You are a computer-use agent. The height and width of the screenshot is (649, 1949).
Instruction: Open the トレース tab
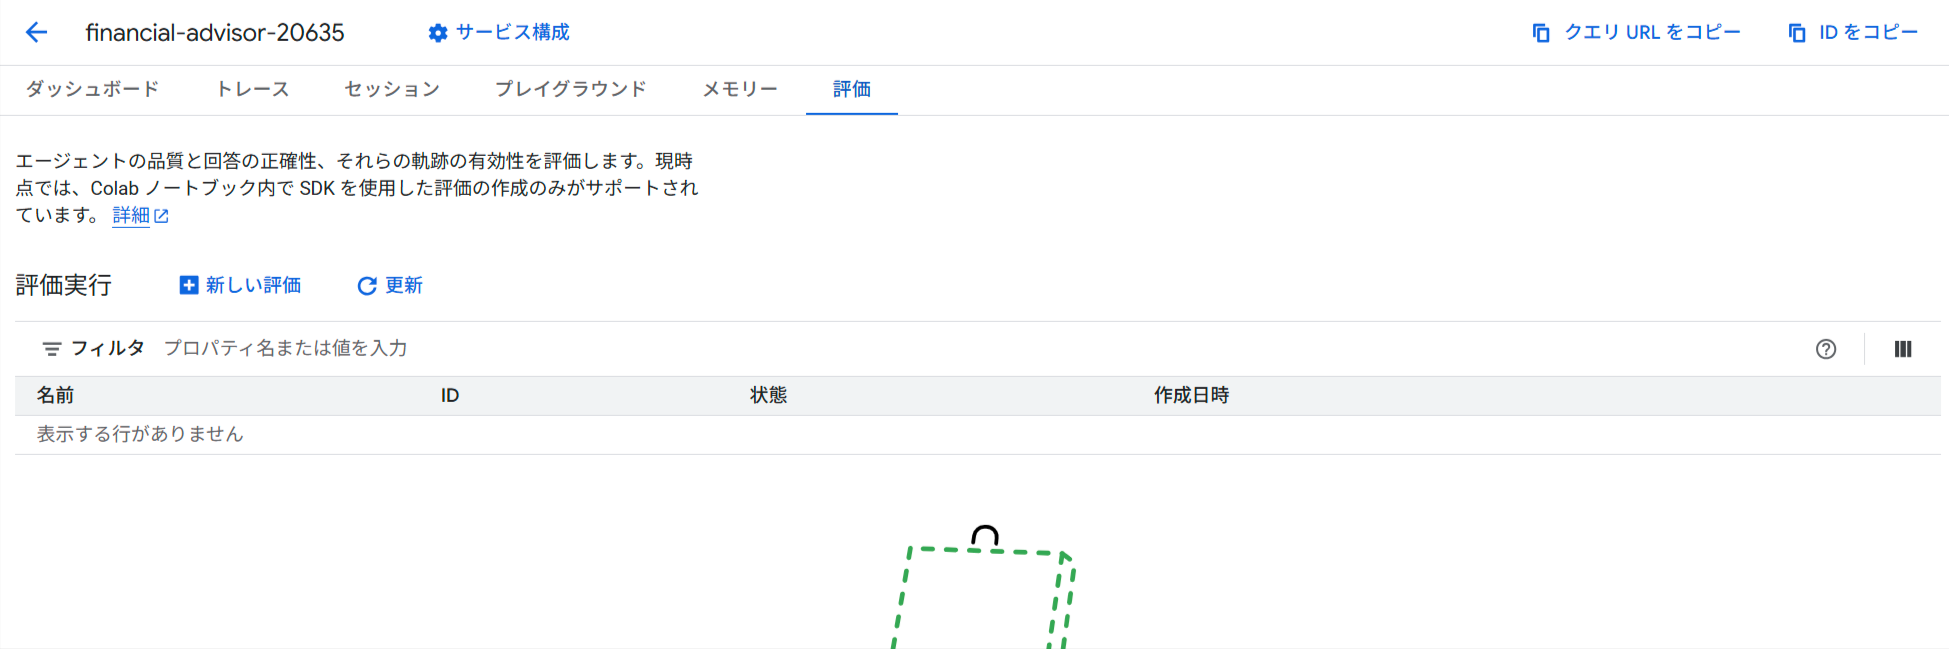click(253, 89)
